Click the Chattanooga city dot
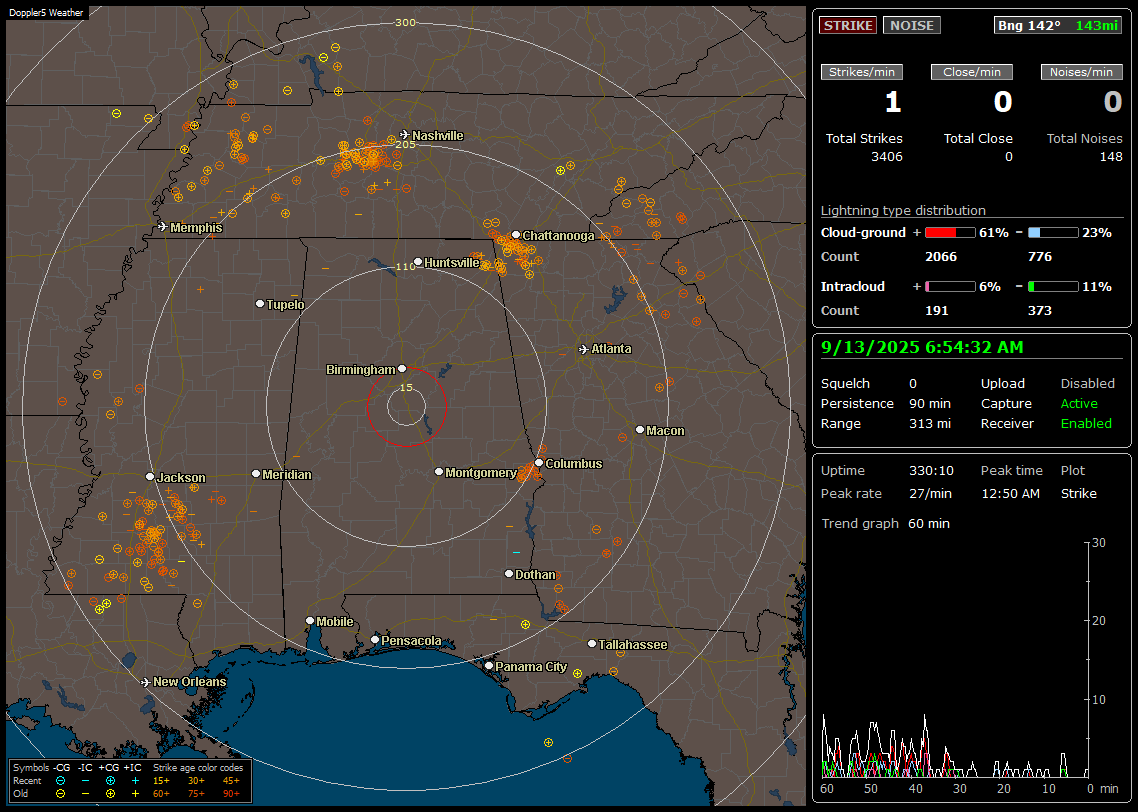Screen dimensions: 1138x812 [x=515, y=234]
